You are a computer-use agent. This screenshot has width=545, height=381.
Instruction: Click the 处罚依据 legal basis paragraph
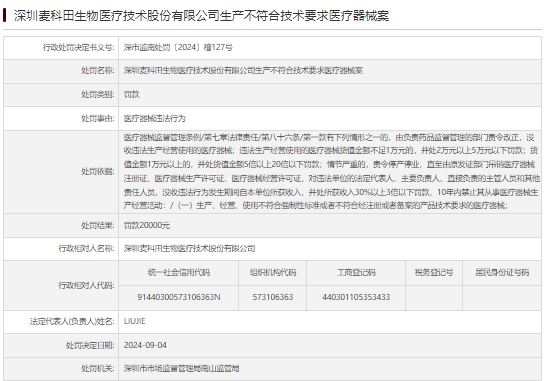[x=331, y=171]
